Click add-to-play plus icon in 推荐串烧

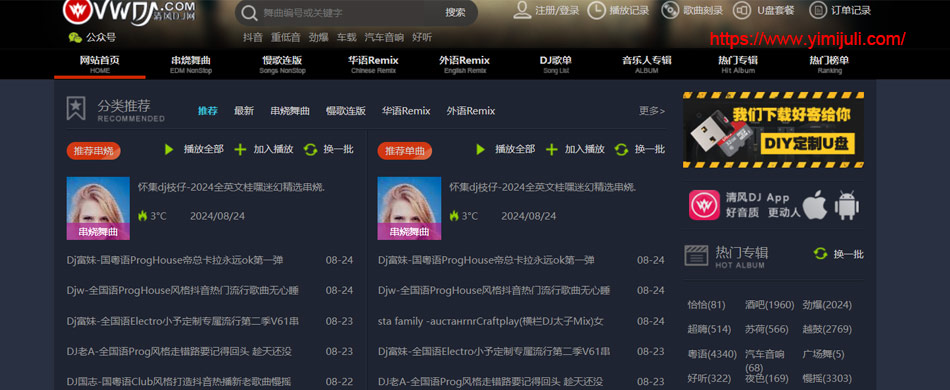tap(241, 149)
